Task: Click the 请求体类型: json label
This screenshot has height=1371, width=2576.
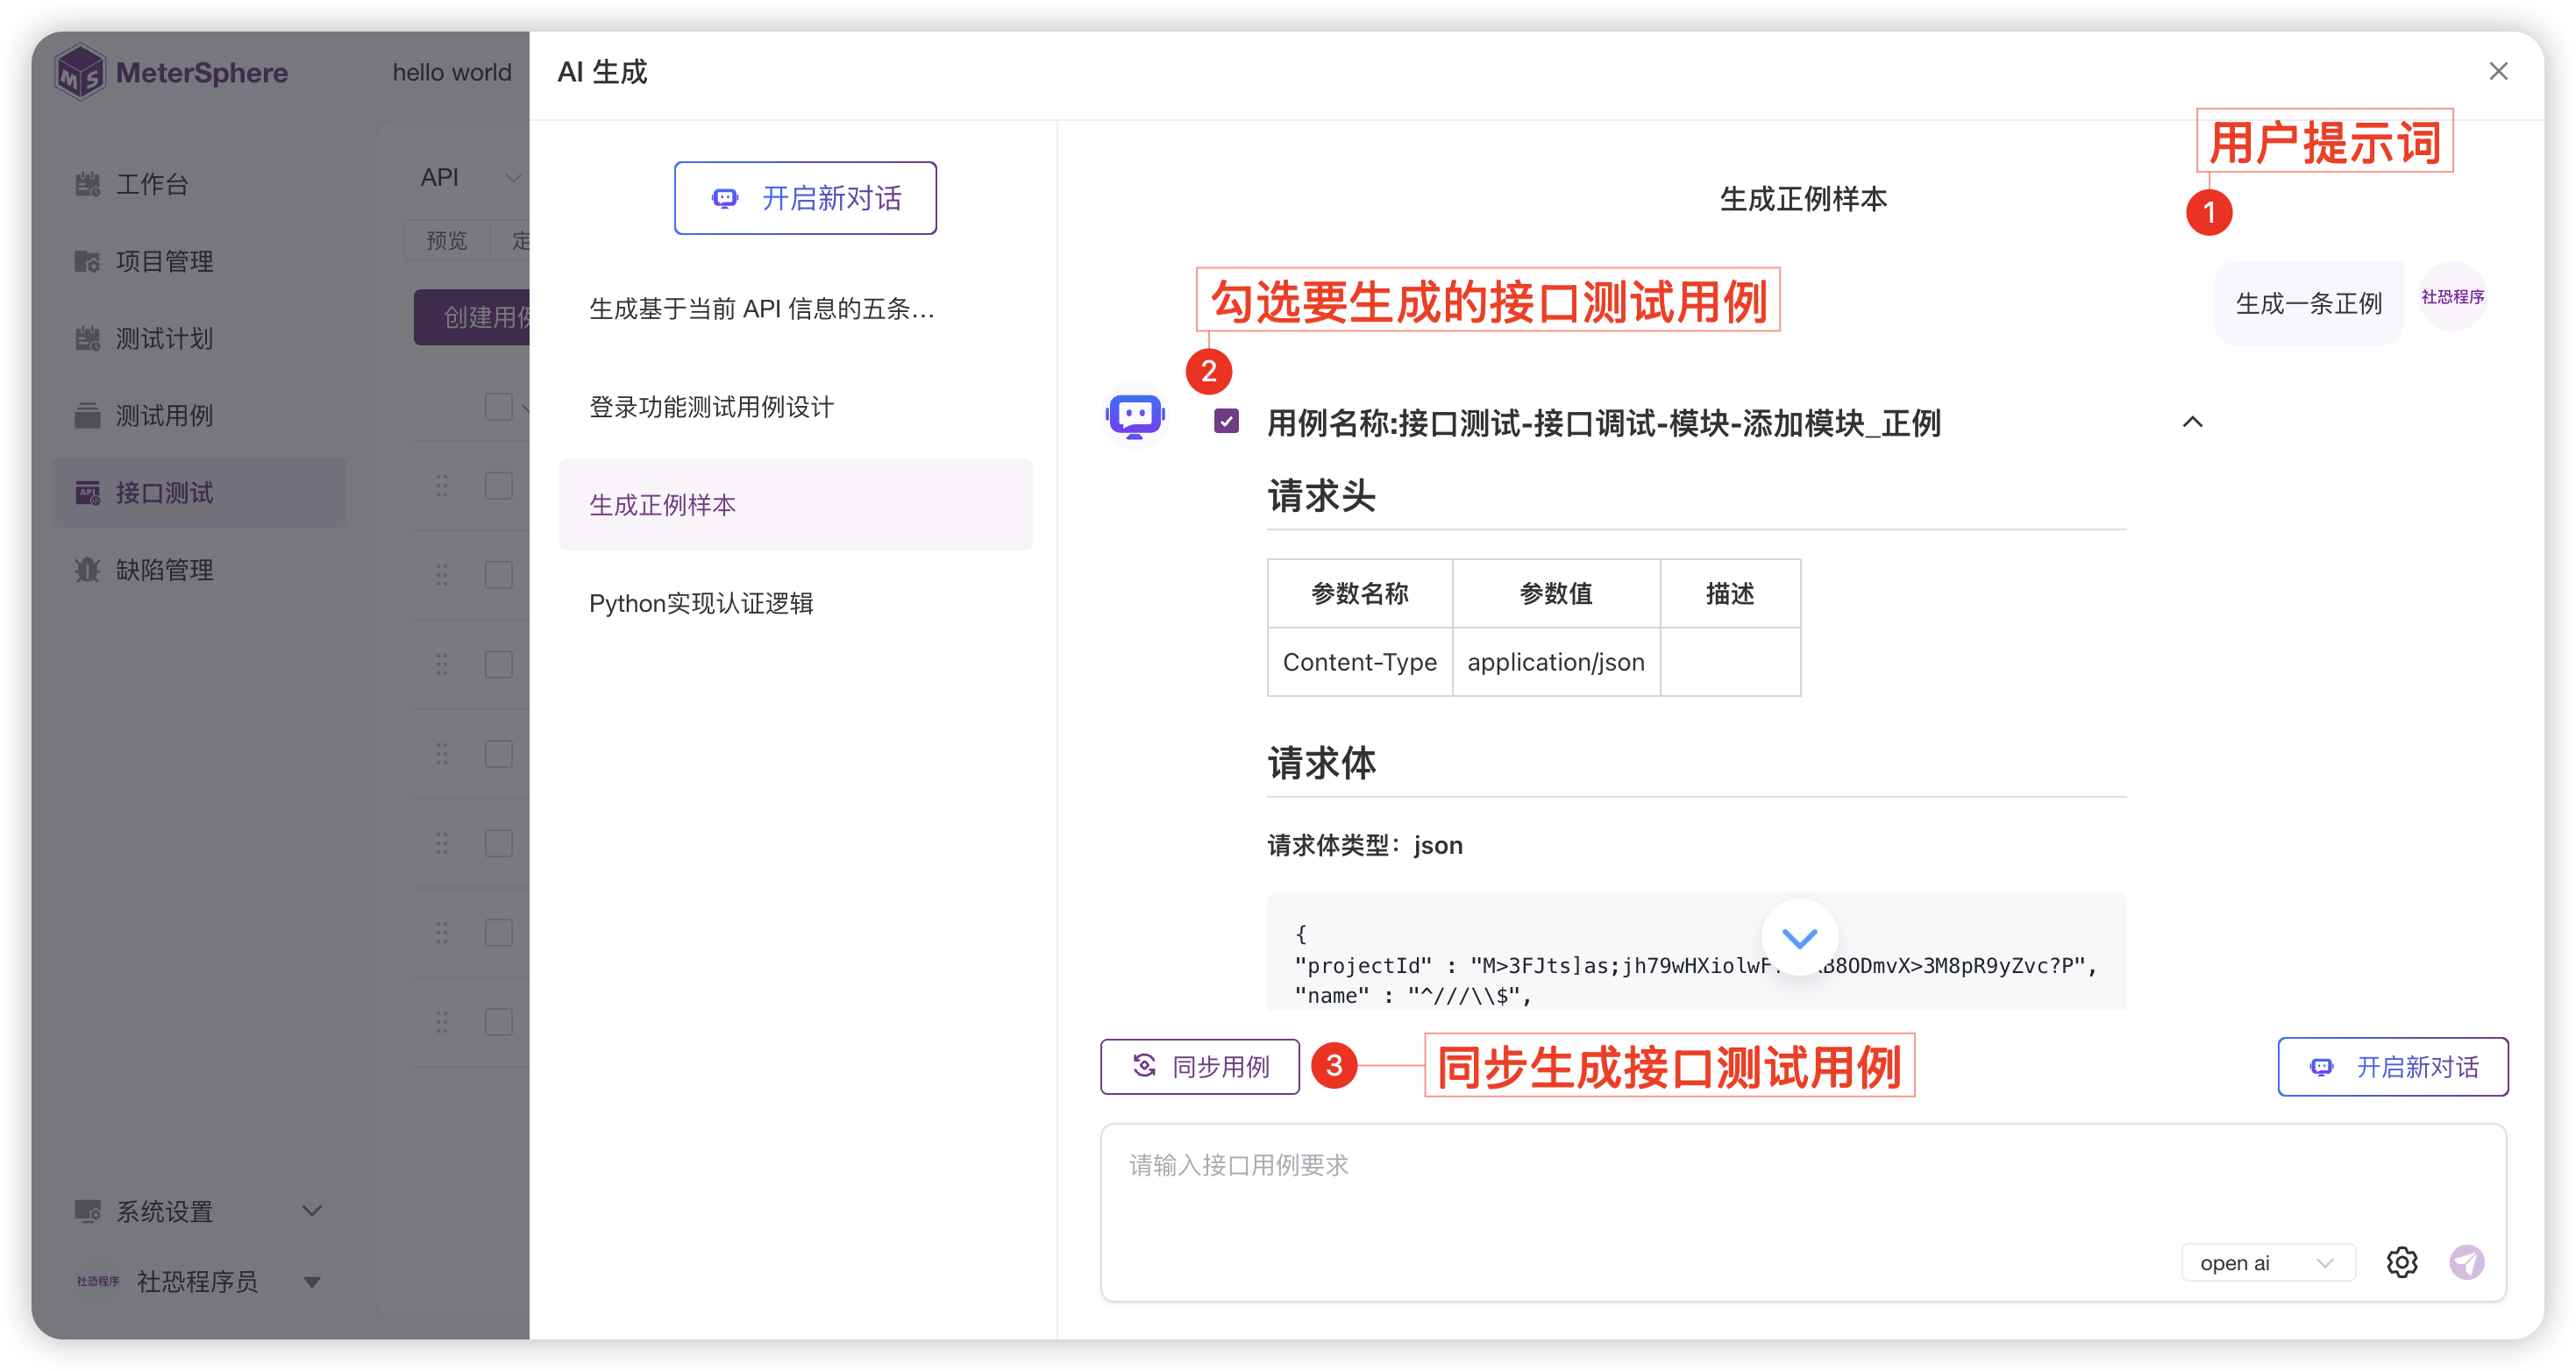Action: click(1365, 845)
